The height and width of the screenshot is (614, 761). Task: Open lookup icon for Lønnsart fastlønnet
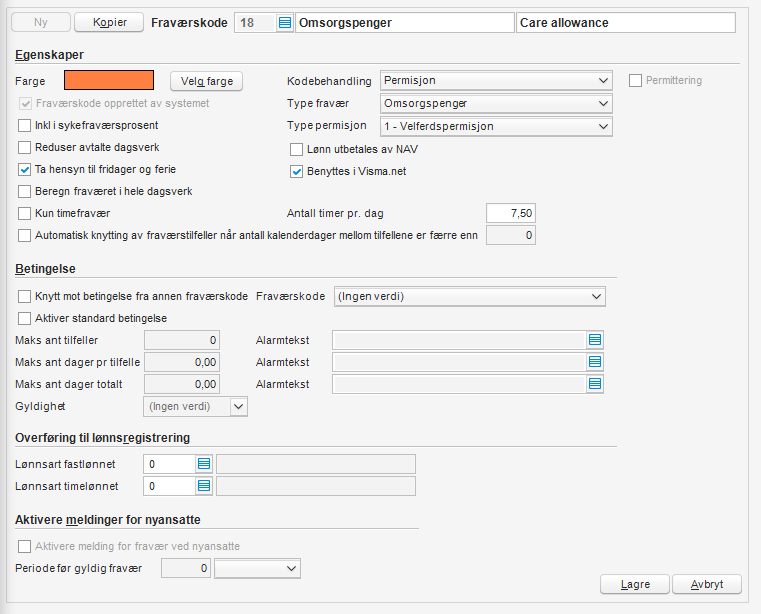click(204, 464)
